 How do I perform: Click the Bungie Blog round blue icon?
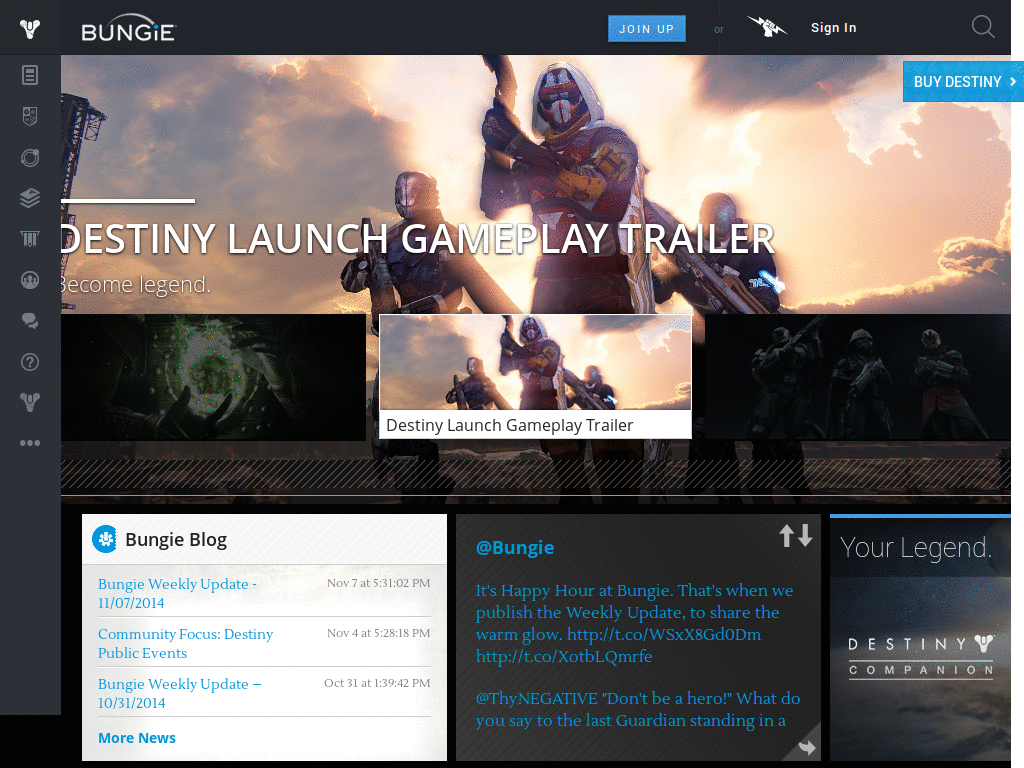[x=104, y=539]
